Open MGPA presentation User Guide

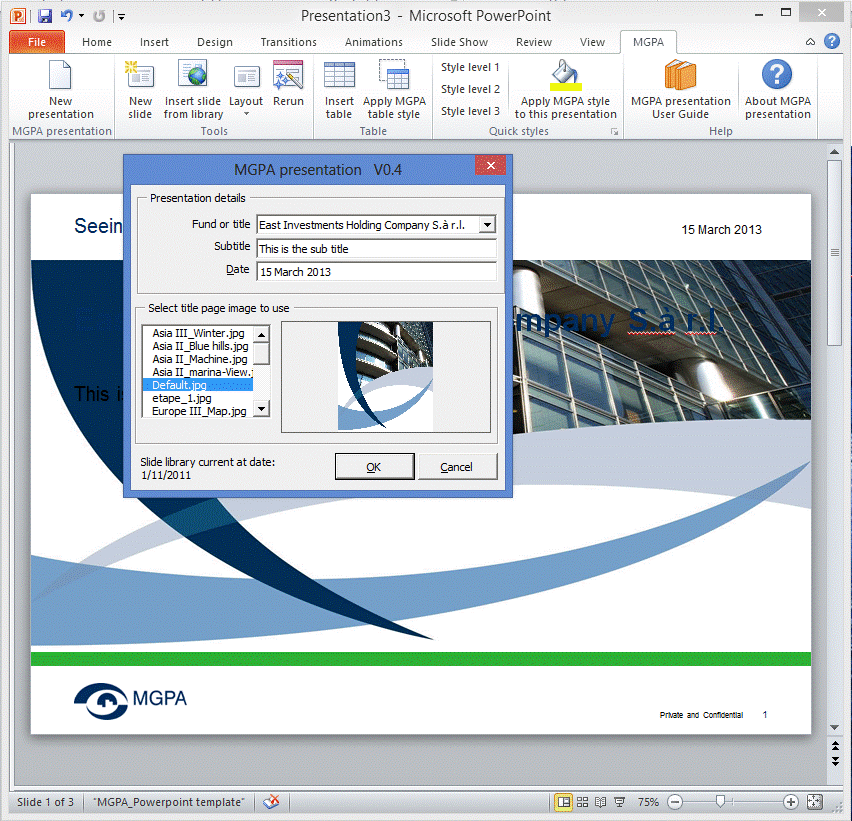point(680,90)
